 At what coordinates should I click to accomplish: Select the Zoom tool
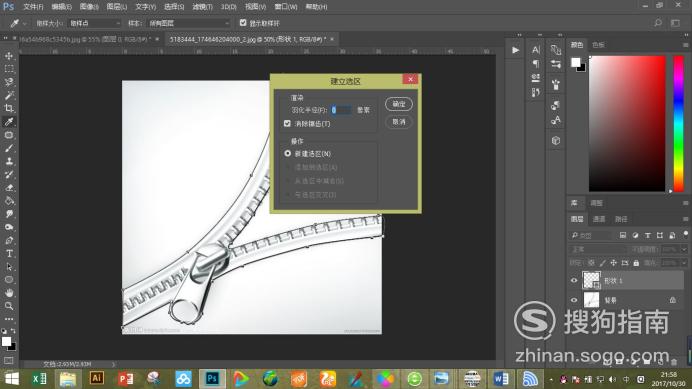point(9,306)
